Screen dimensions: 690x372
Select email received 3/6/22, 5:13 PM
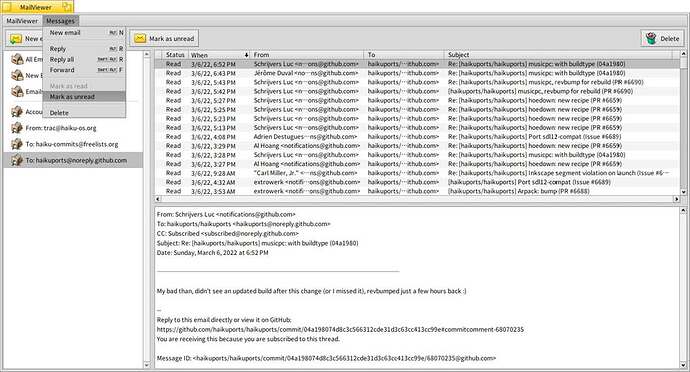coord(417,128)
